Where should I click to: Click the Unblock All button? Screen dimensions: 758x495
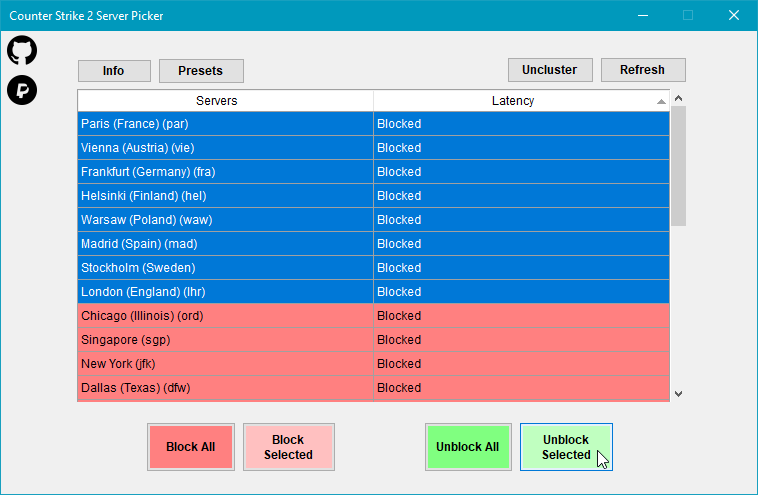click(x=468, y=447)
